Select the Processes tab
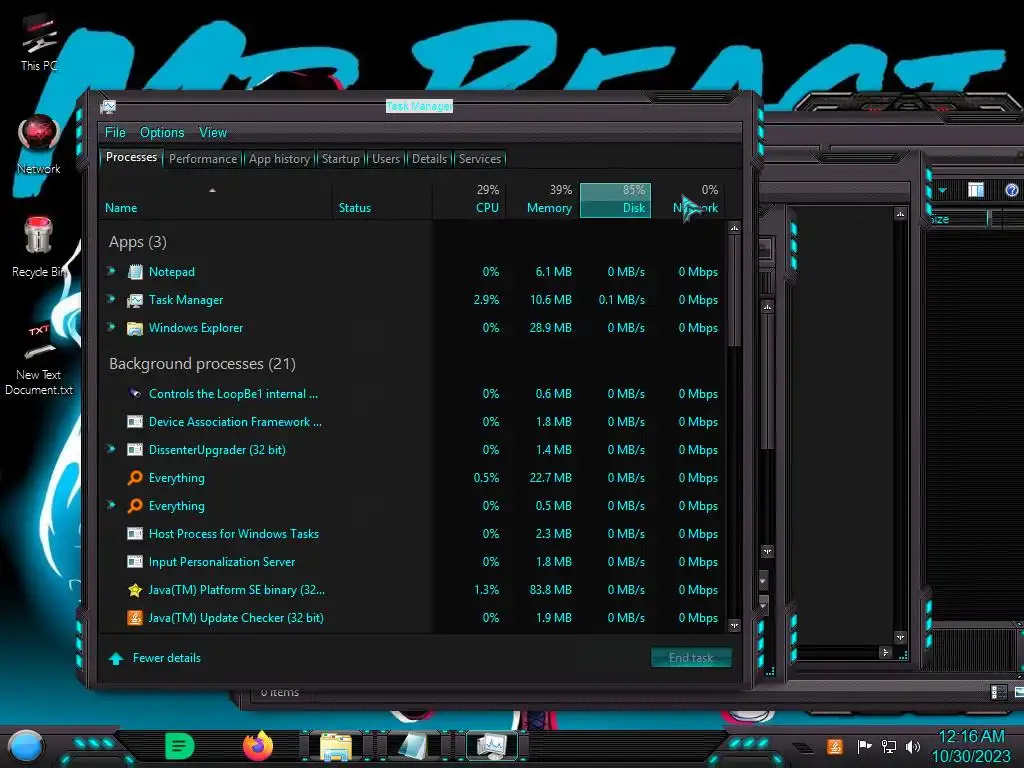This screenshot has height=768, width=1024. click(131, 157)
